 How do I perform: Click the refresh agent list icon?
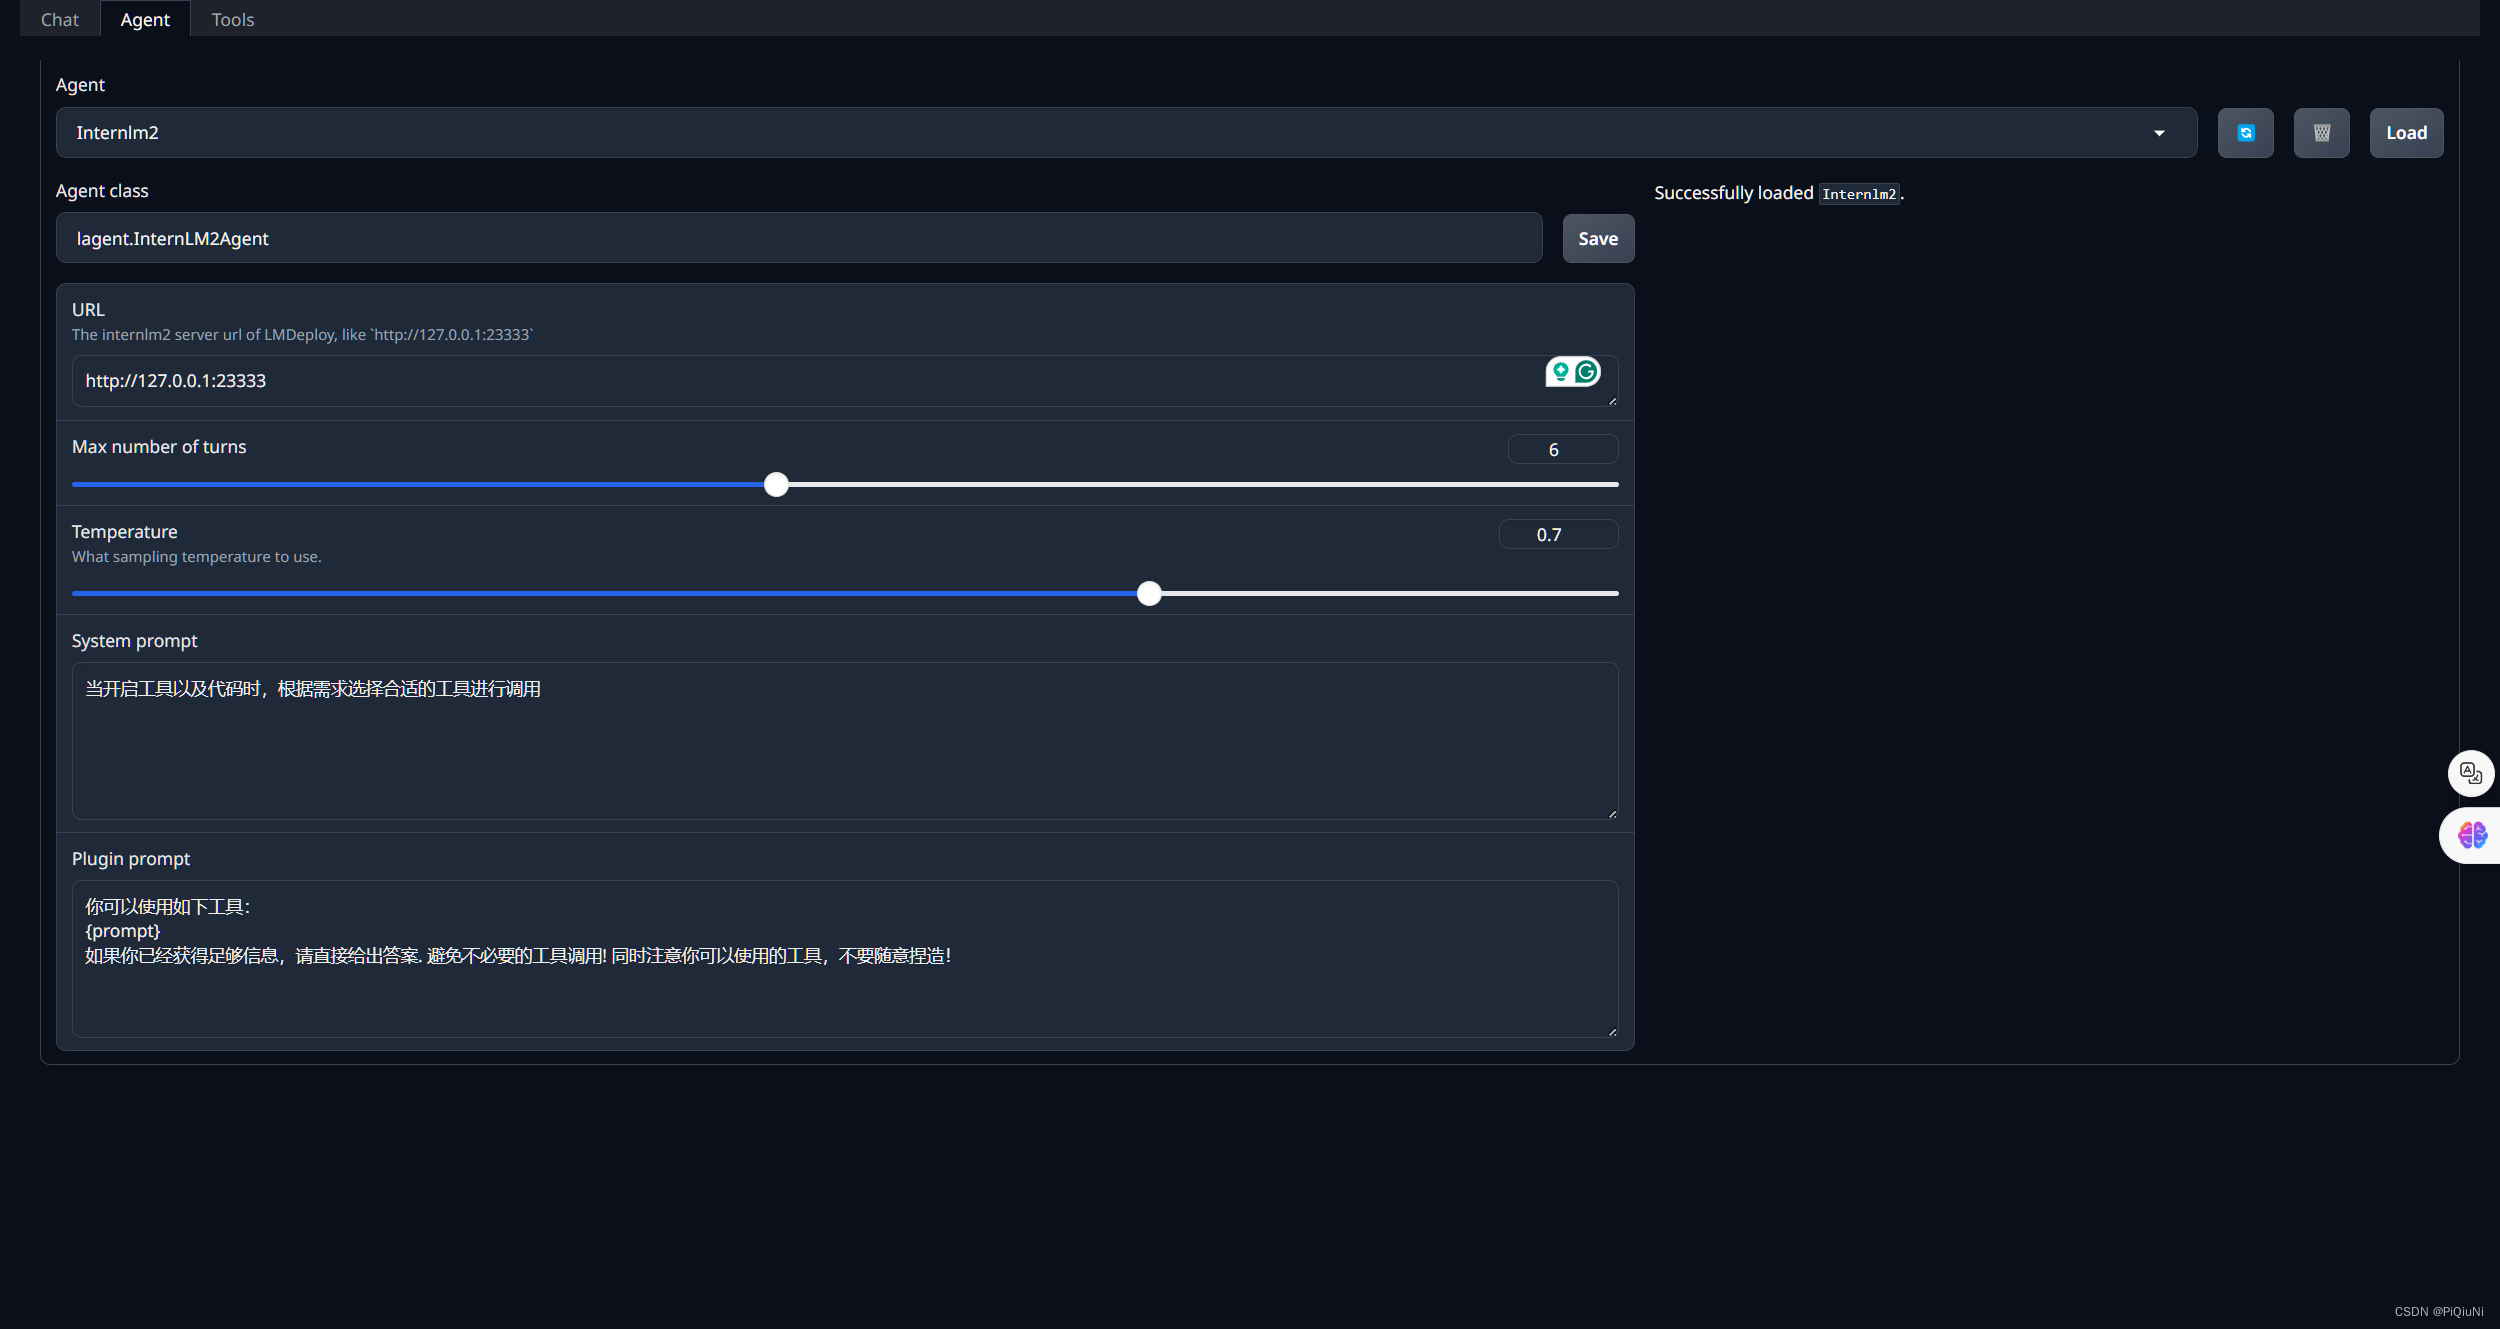[x=2245, y=133]
